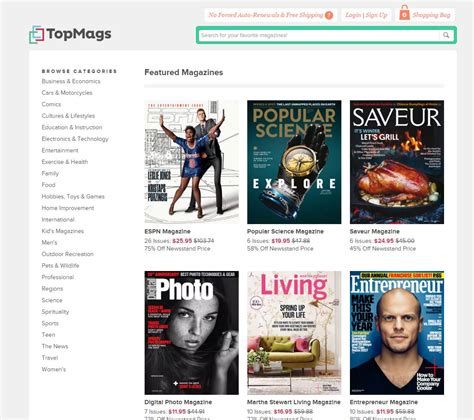474x420 pixels.
Task: Open the Login | Sign Up link
Action: point(366,15)
